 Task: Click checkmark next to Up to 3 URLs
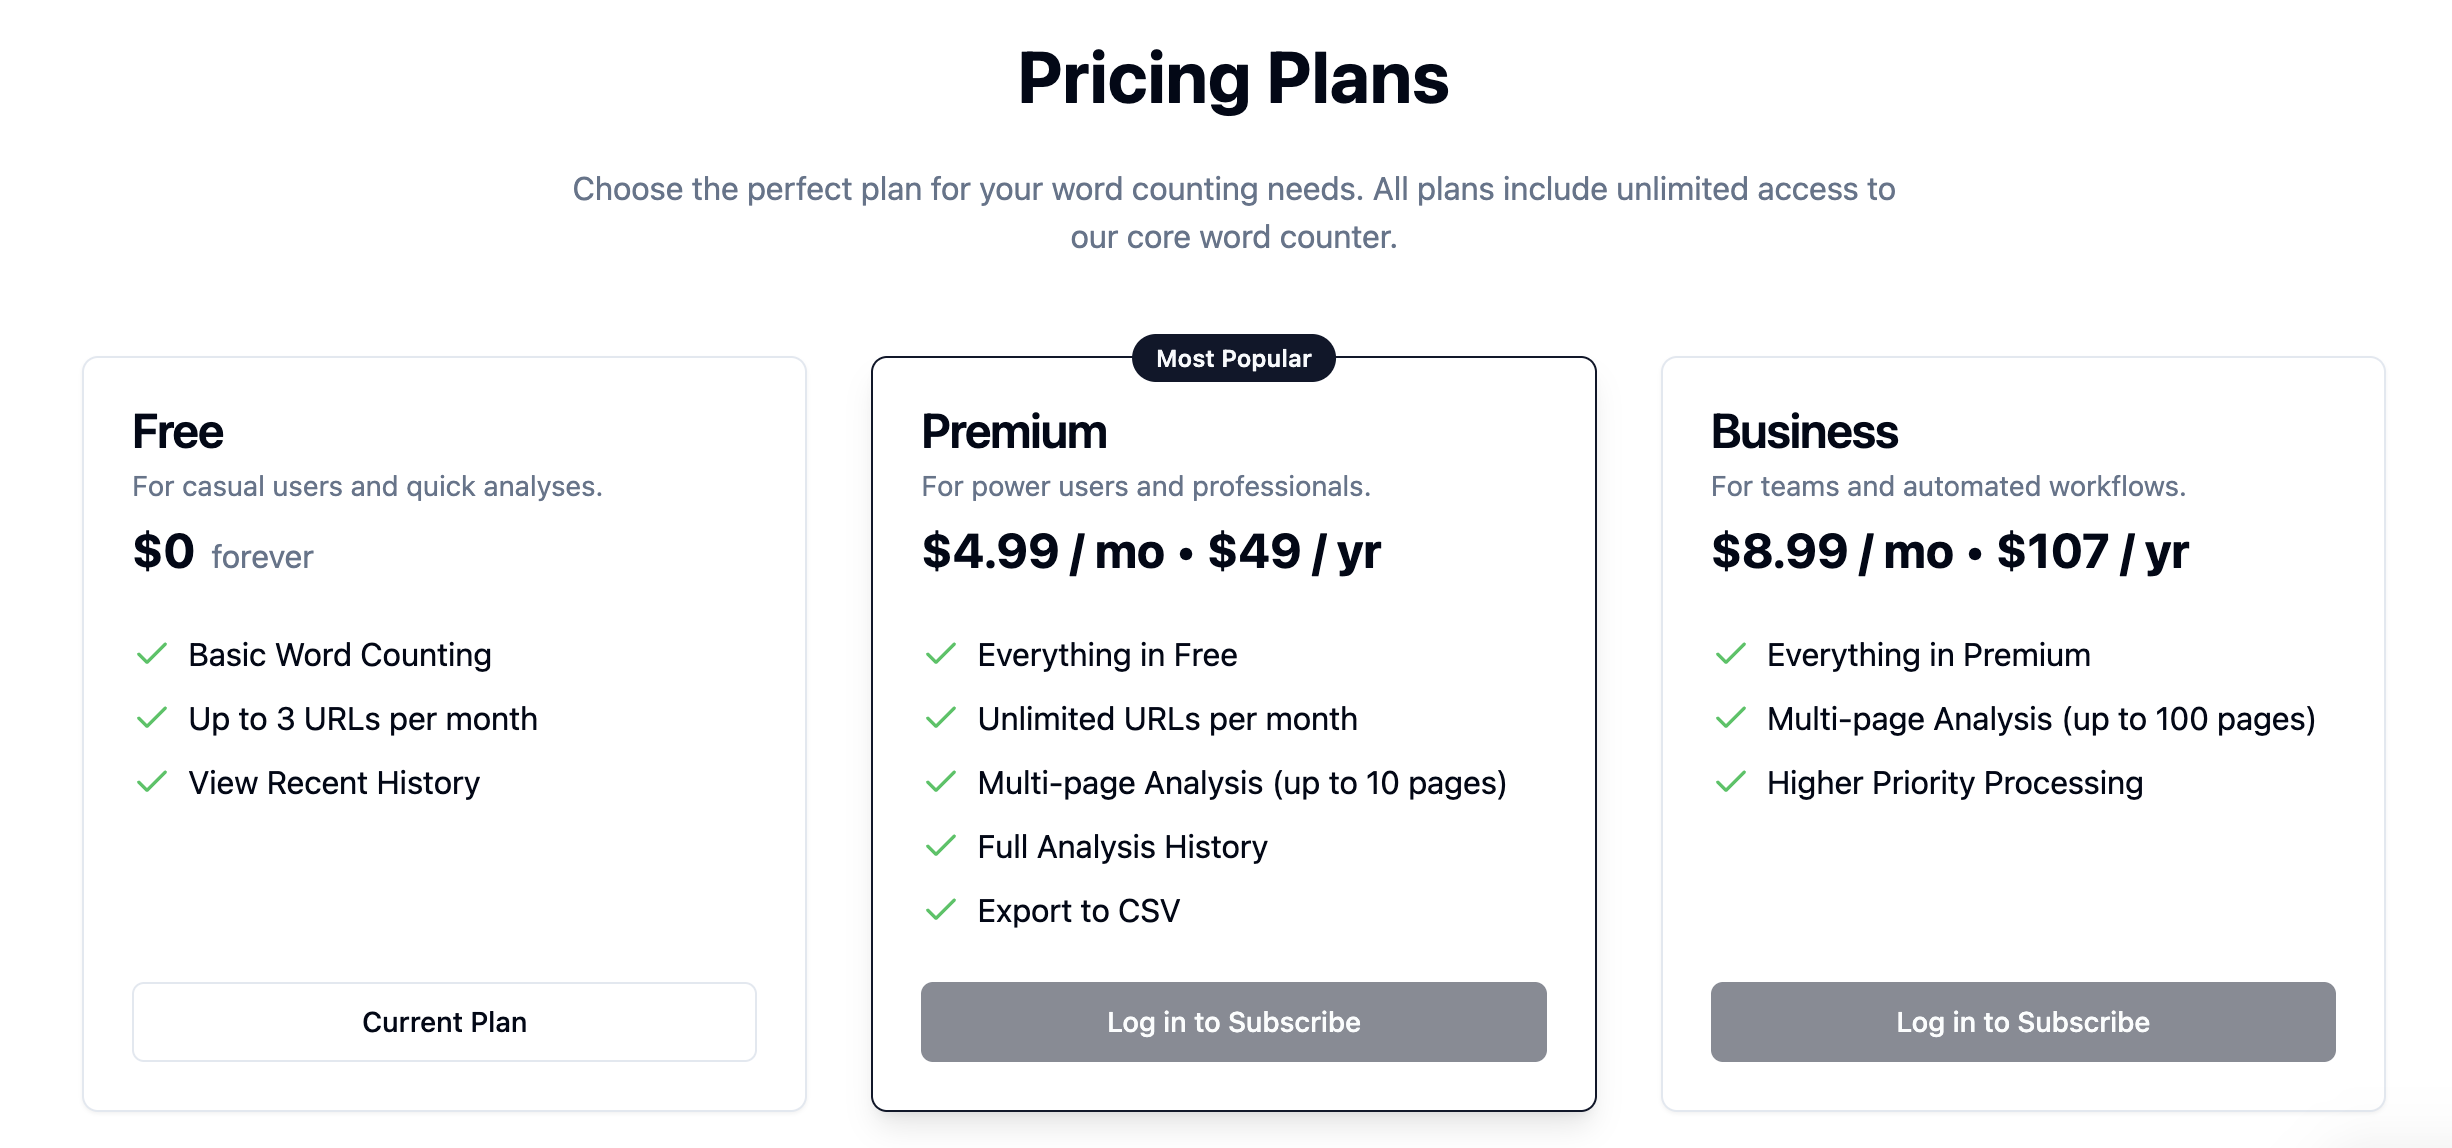point(152,719)
